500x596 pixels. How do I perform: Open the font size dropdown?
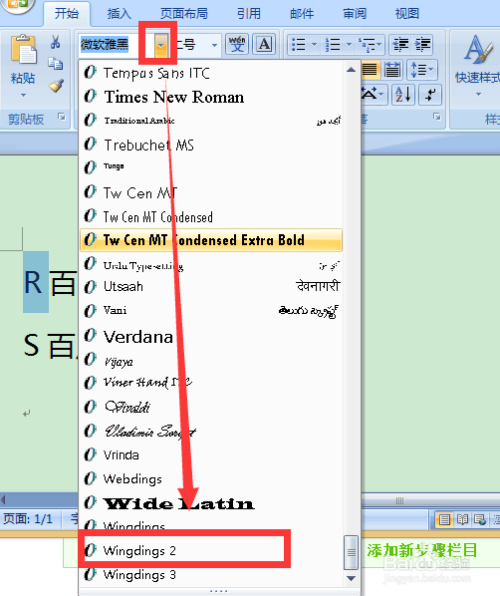pos(214,45)
